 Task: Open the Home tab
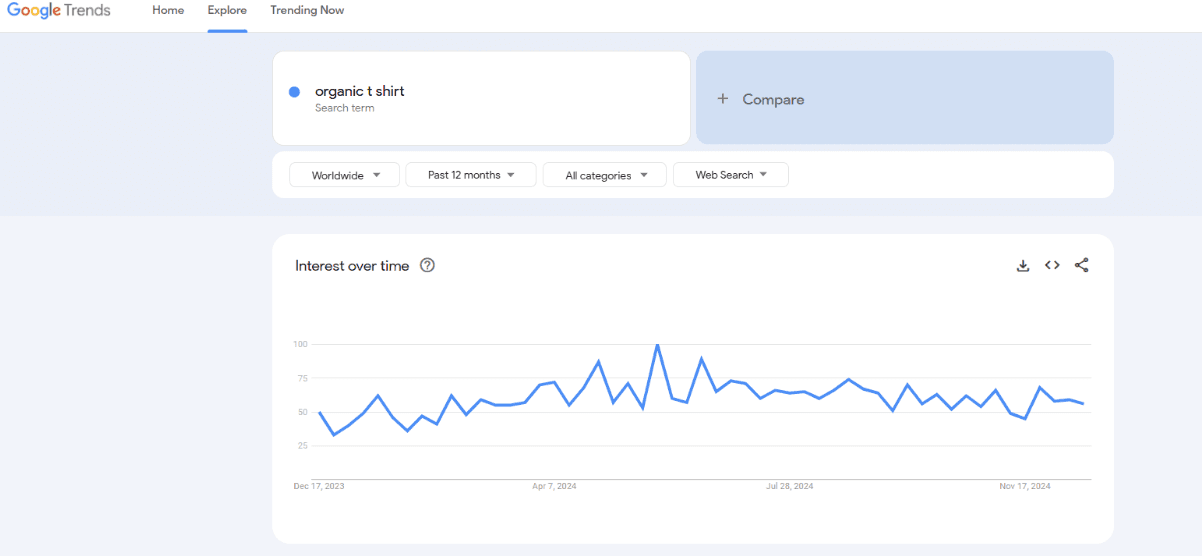tap(168, 10)
